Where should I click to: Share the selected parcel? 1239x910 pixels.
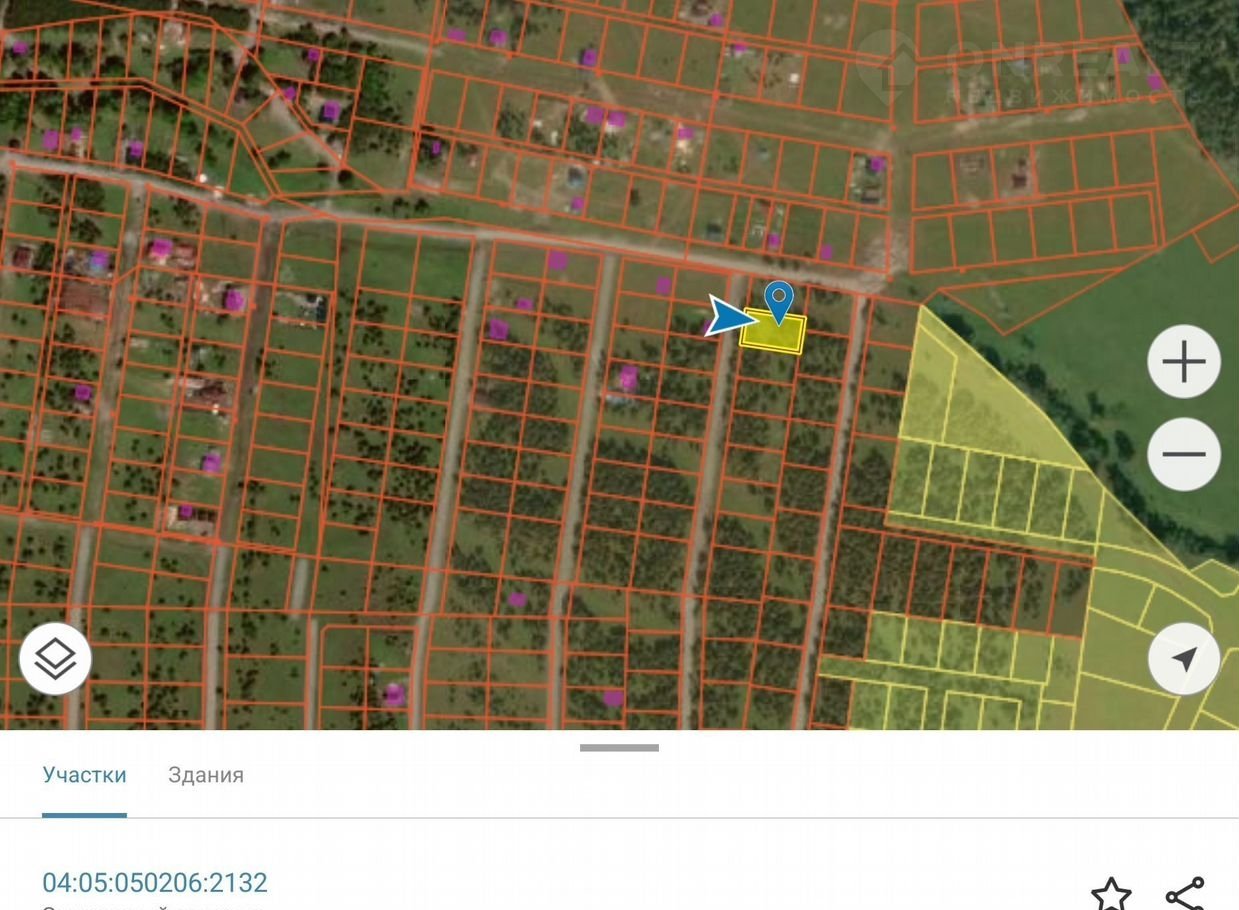click(x=1185, y=893)
